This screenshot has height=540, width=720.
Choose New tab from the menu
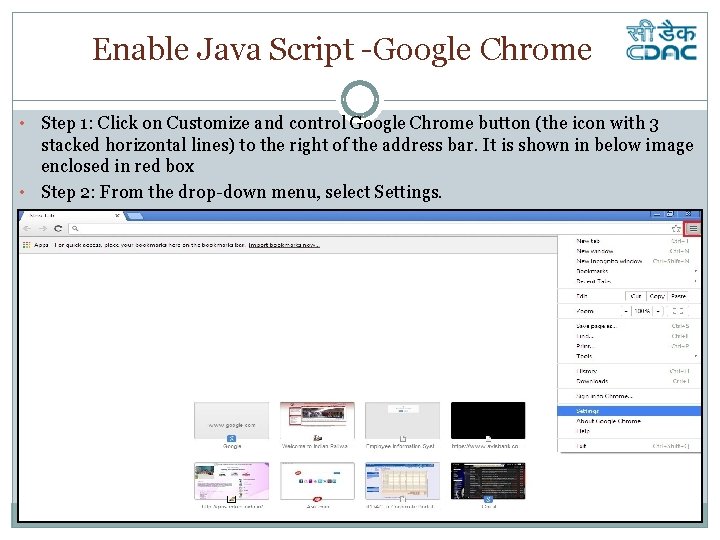tap(629, 241)
